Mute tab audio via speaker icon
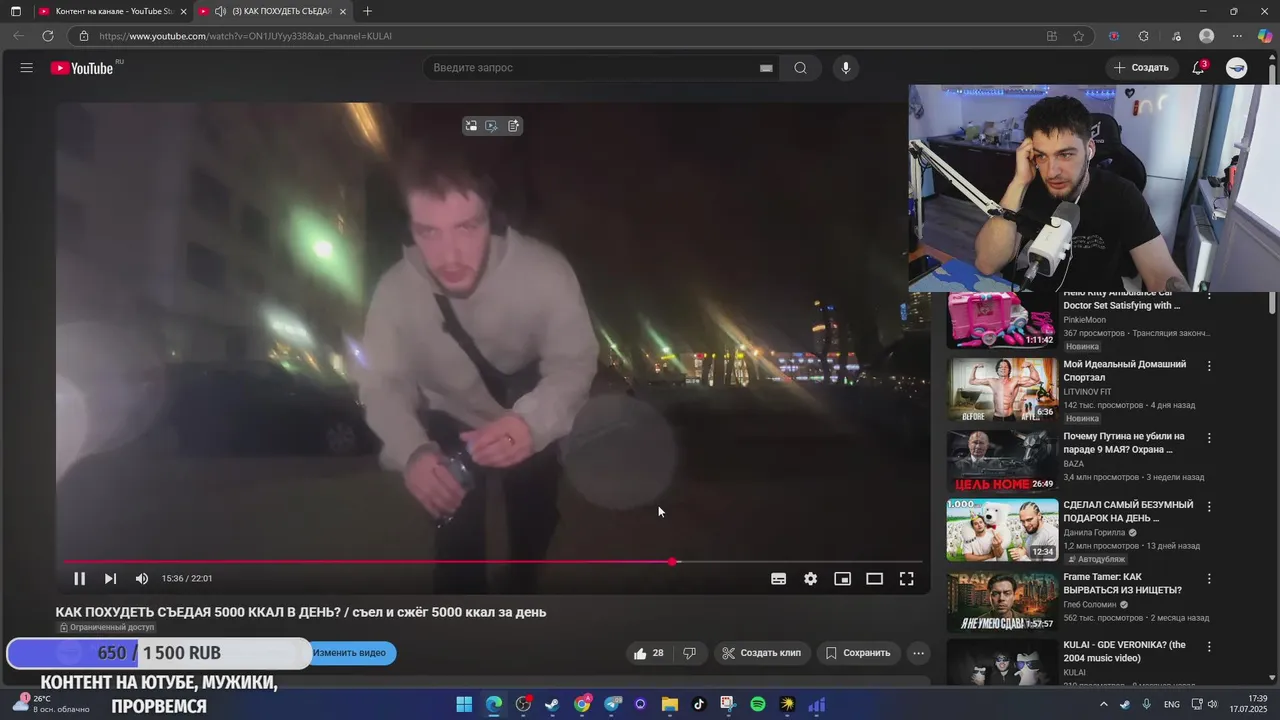The image size is (1280, 720). coord(220,11)
